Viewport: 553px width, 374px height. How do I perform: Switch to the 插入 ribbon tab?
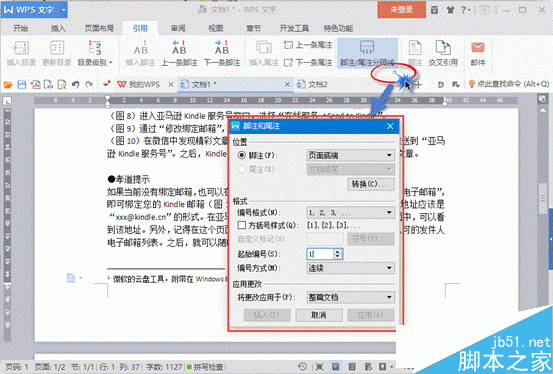pyautogui.click(x=58, y=28)
